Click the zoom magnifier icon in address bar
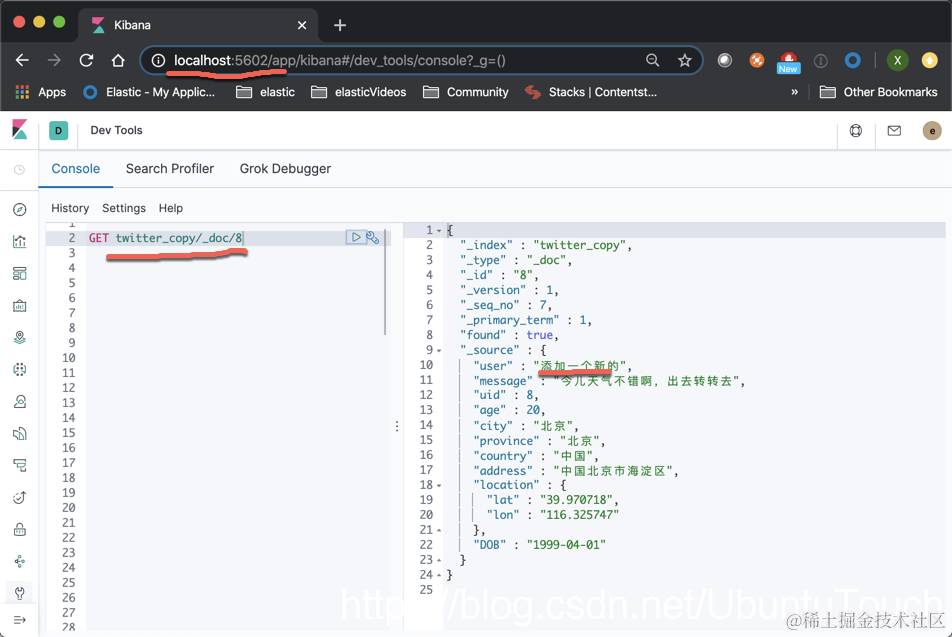 (652, 60)
